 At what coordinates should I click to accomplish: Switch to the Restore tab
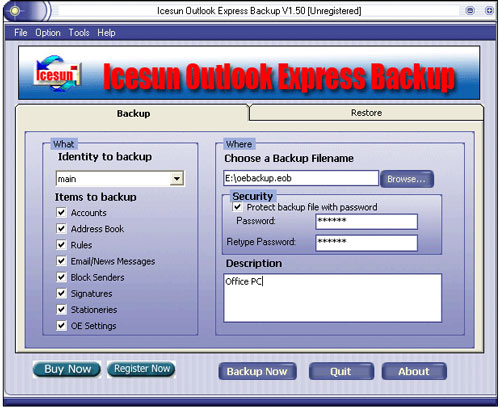[366, 113]
